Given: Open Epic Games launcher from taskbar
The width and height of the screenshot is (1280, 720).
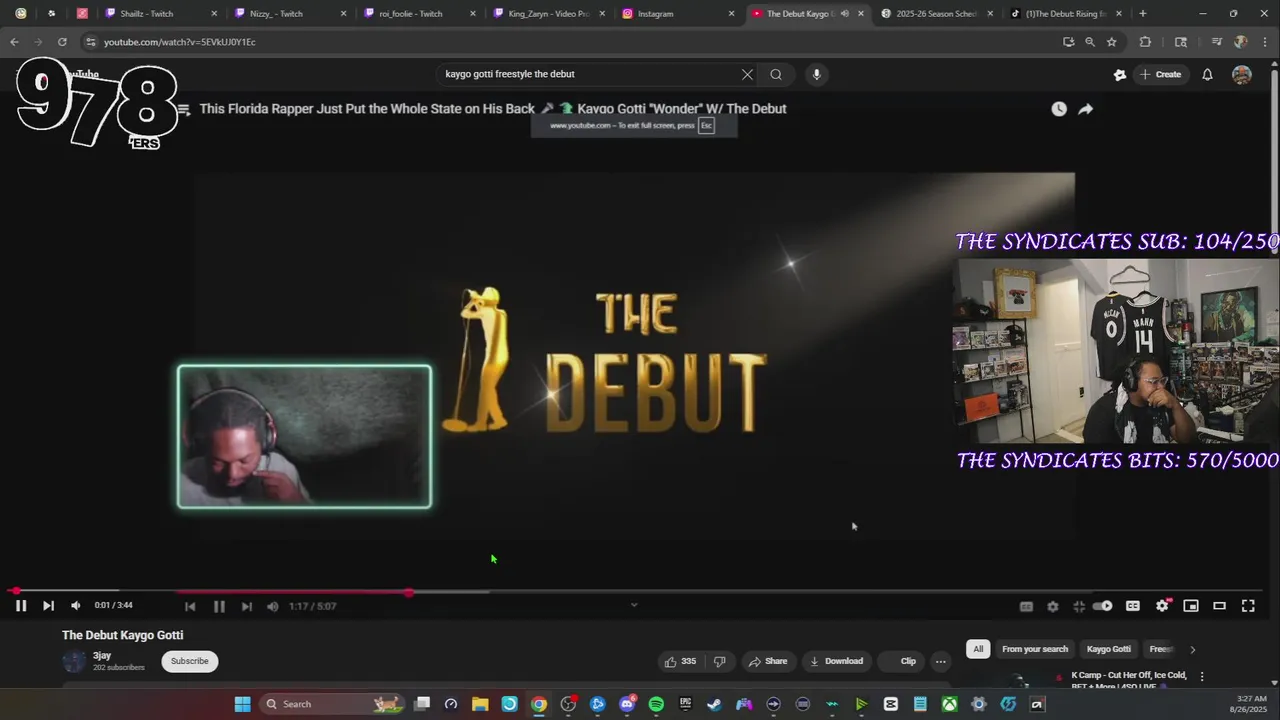Looking at the screenshot, I should tap(685, 704).
